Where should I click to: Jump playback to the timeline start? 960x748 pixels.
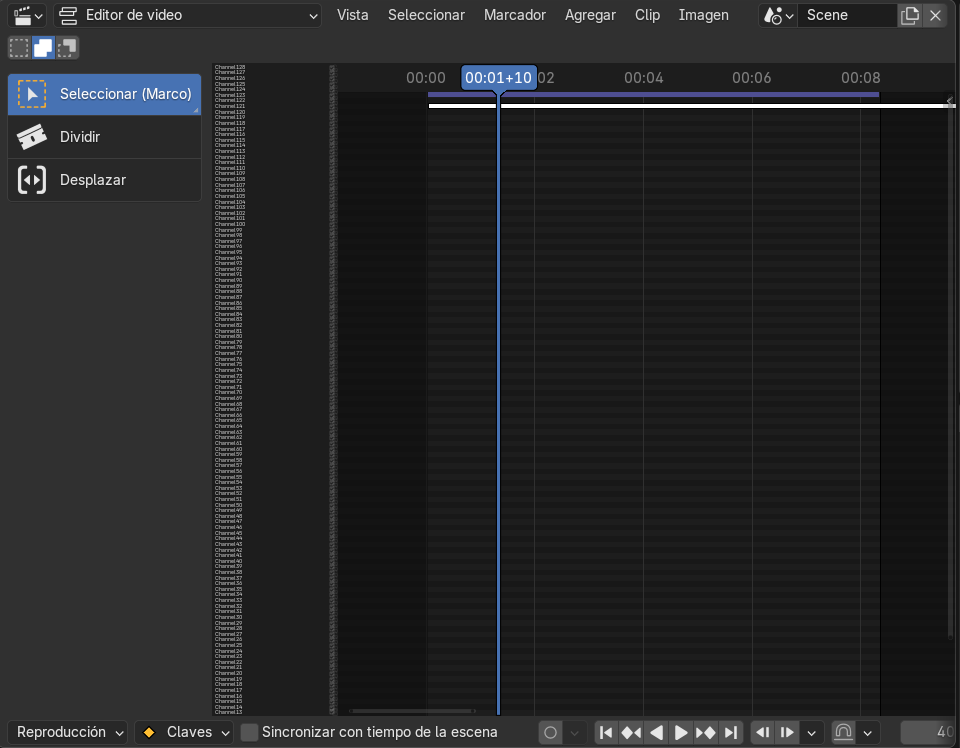pos(606,732)
